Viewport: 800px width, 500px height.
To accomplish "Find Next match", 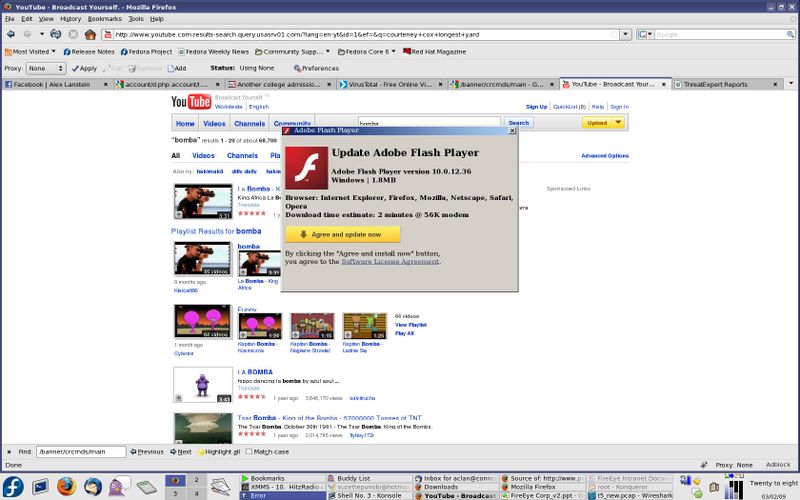I will pos(181,452).
